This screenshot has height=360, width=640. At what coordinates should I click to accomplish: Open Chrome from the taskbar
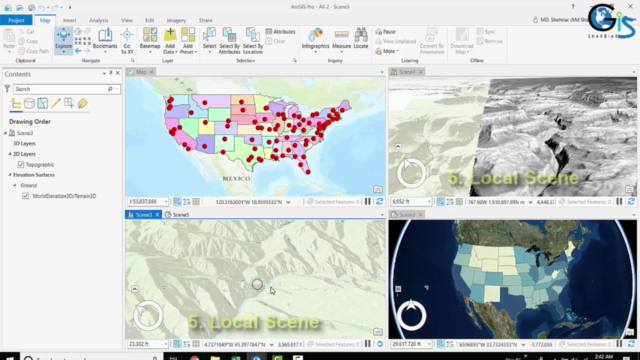point(195,358)
